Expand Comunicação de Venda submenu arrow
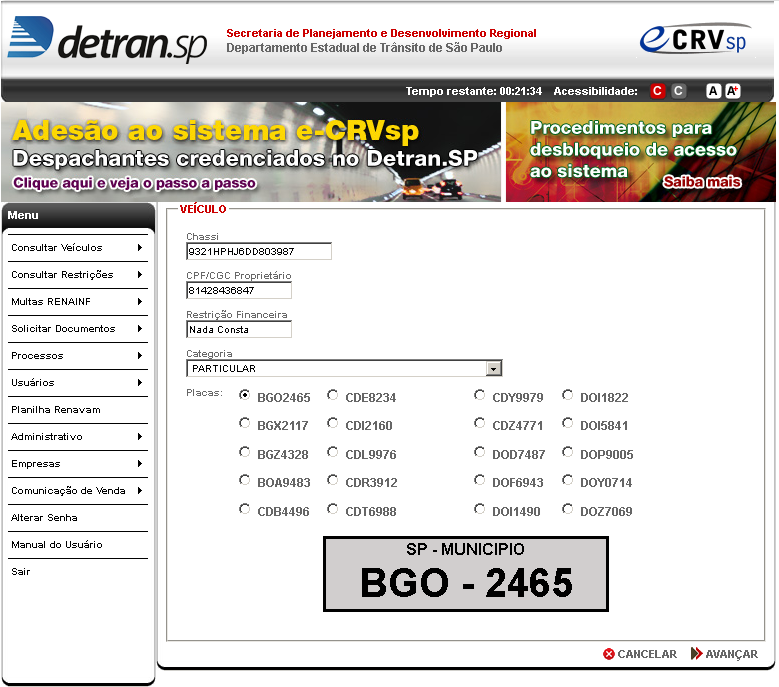 tap(140, 490)
